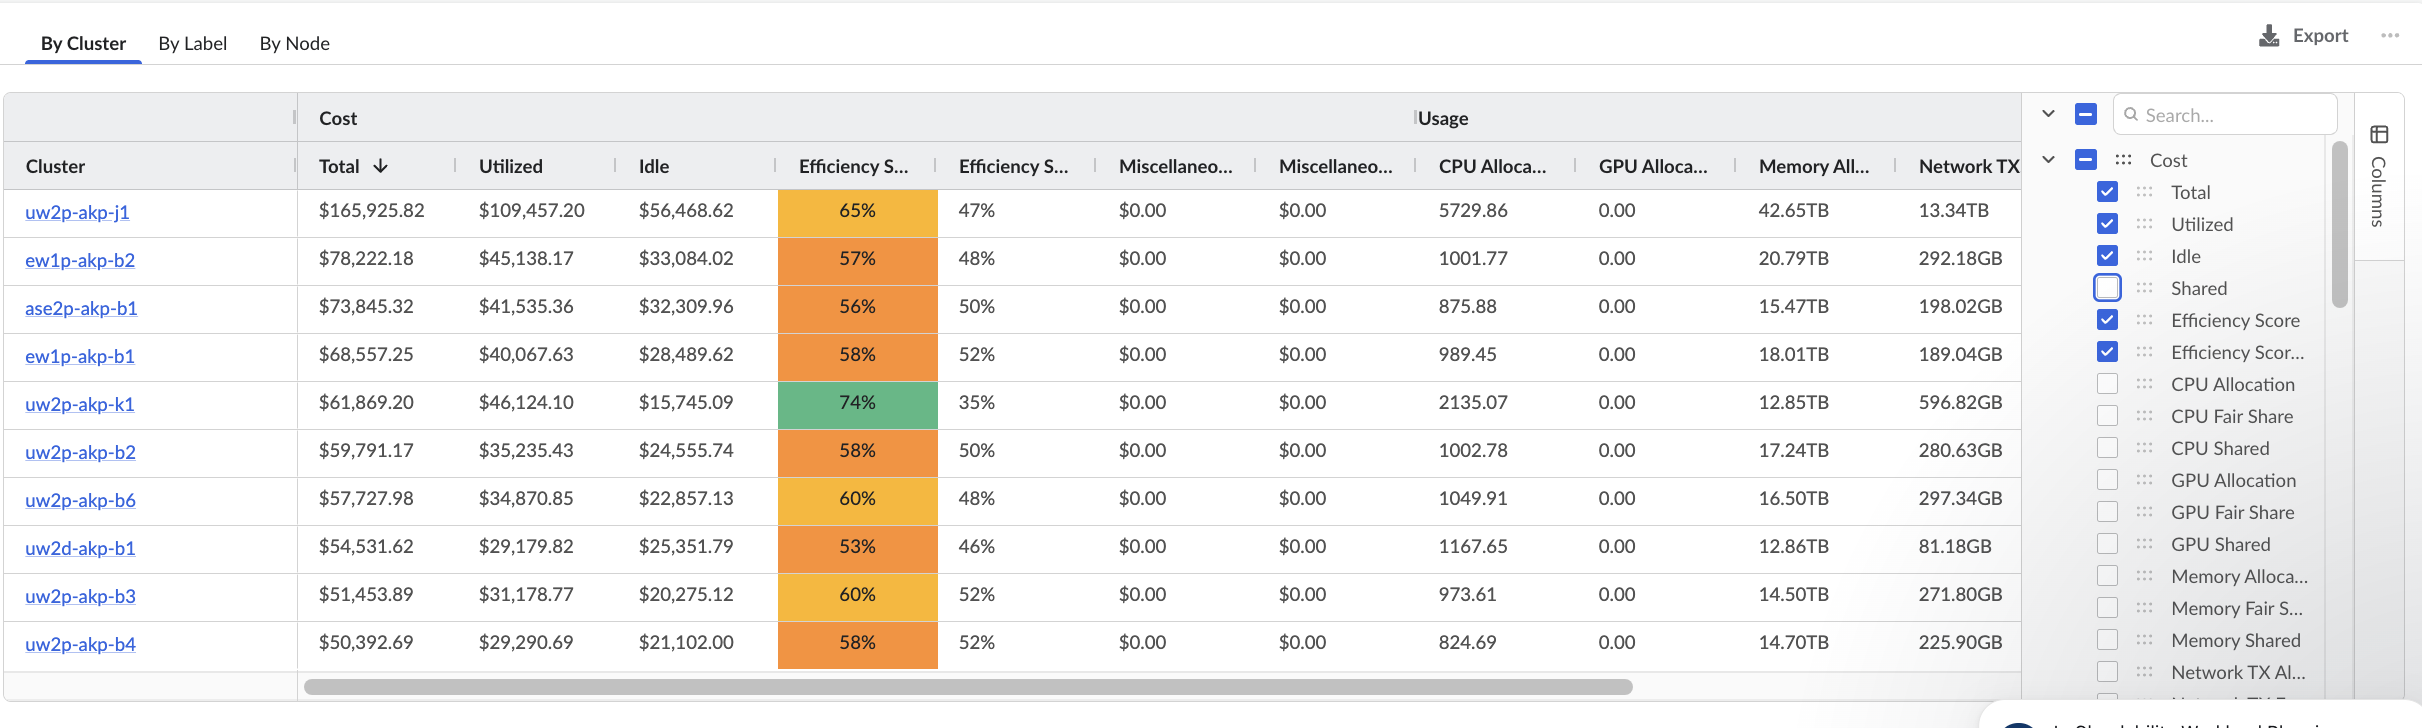Click the sort arrow on Total column
Screen dimensions: 2422x728
point(380,166)
